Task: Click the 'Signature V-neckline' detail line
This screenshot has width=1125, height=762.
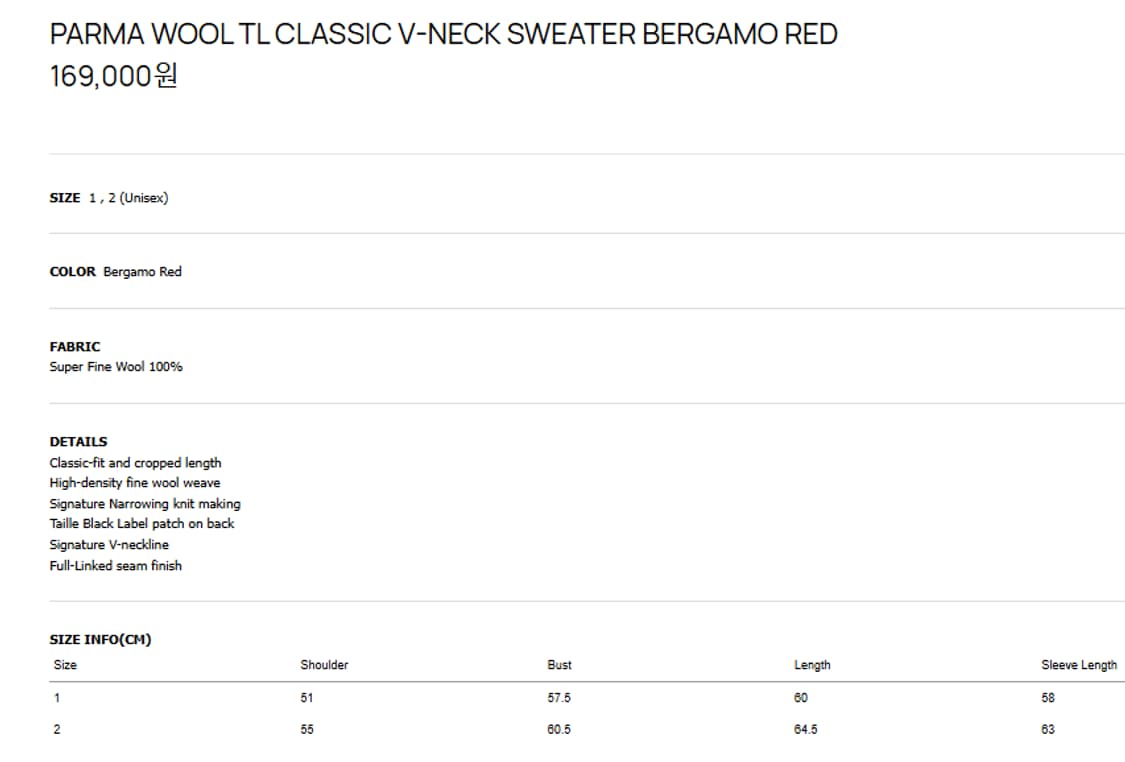Action: (x=109, y=545)
